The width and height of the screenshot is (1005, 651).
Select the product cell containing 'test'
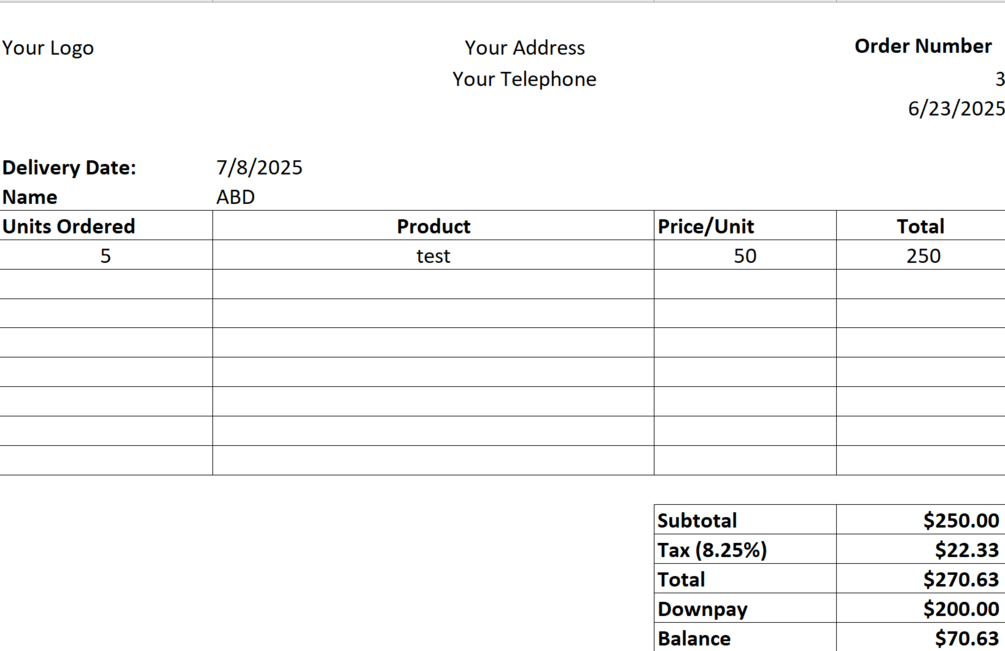click(433, 256)
